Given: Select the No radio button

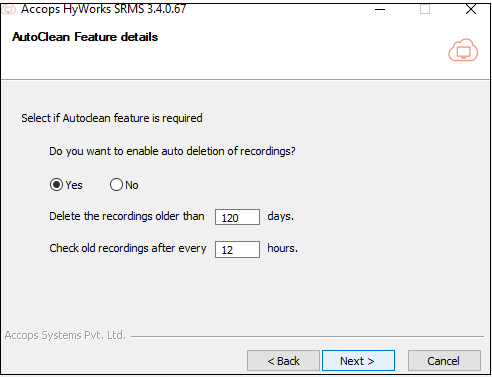Looking at the screenshot, I should click(x=116, y=185).
